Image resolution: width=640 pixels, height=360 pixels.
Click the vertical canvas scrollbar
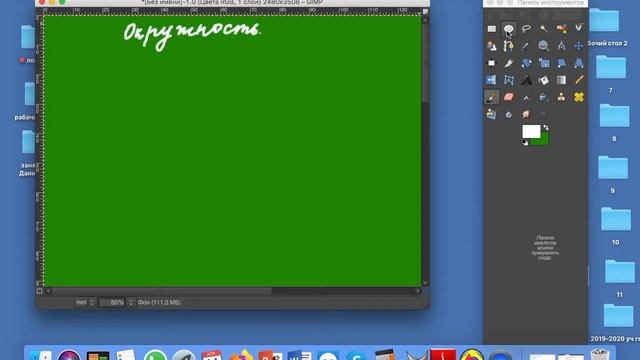pos(425,151)
